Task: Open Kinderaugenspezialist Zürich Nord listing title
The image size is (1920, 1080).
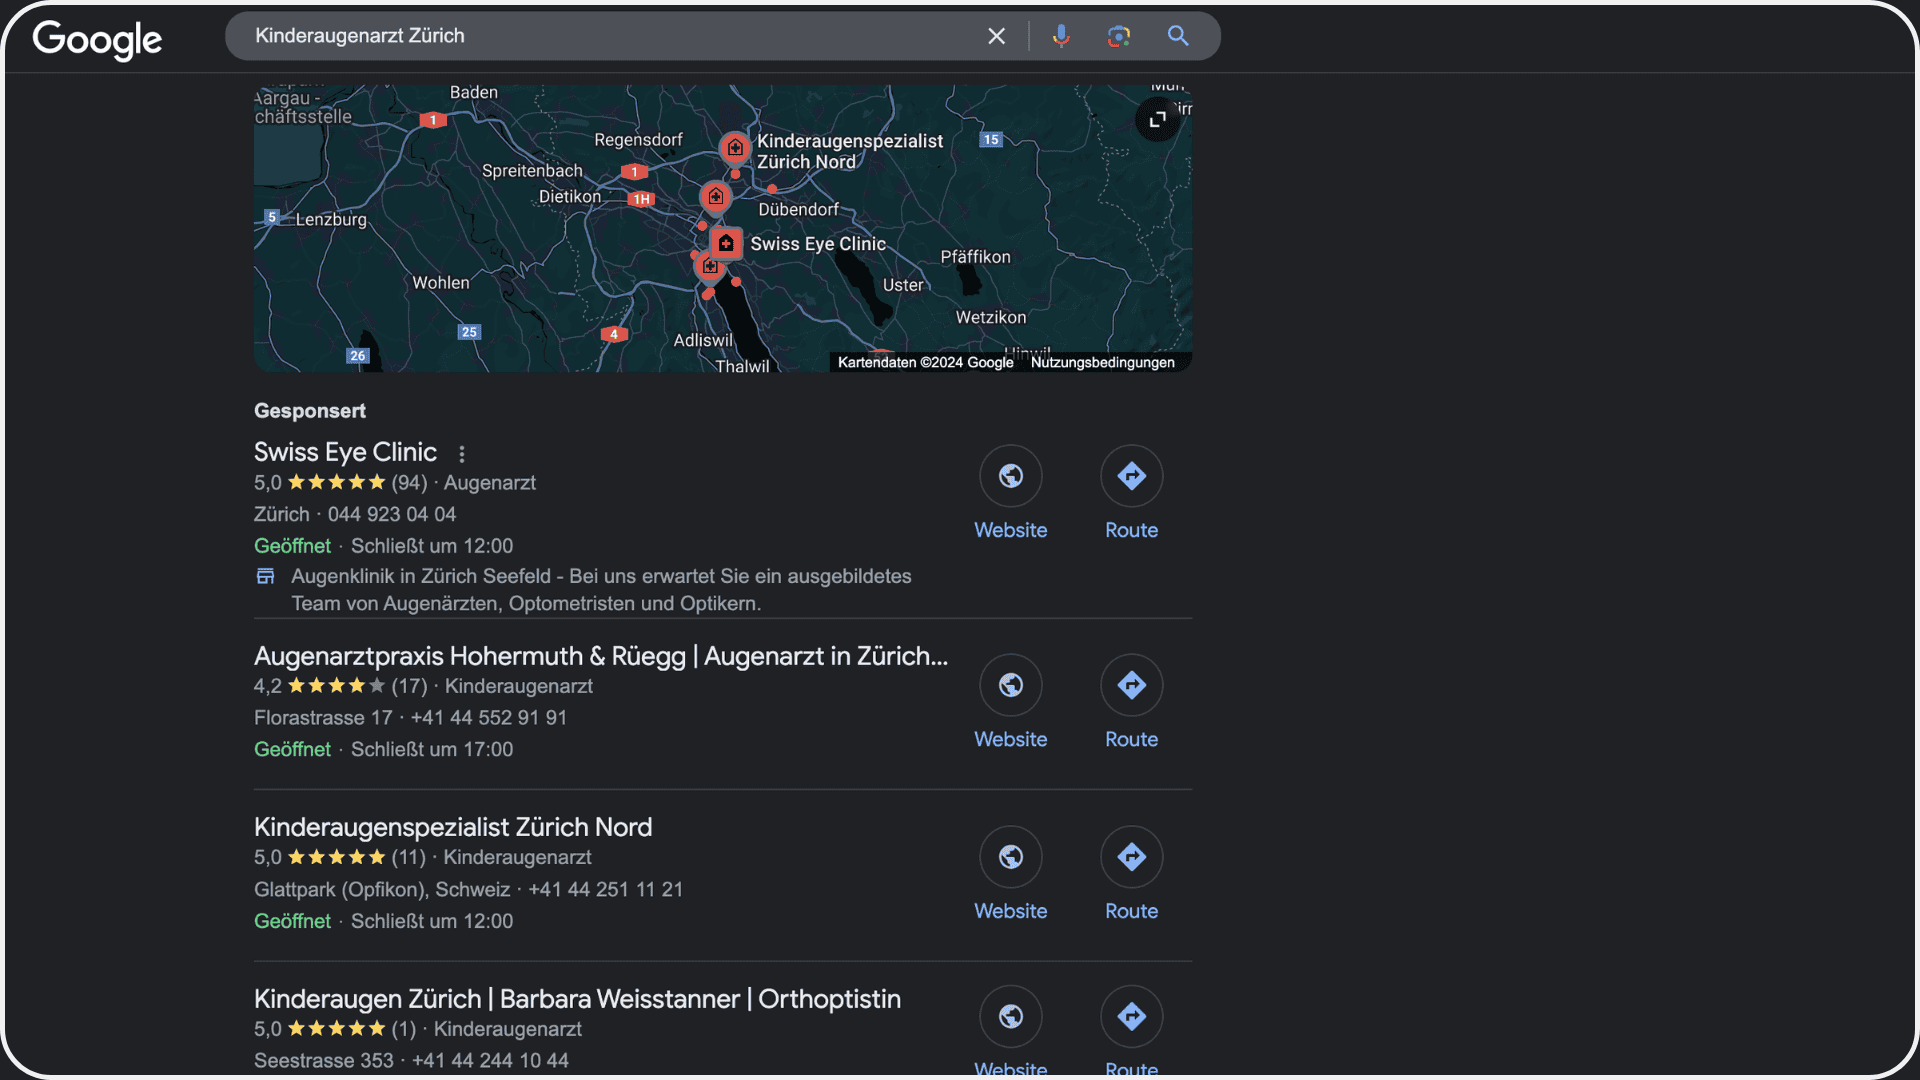Action: [x=453, y=827]
